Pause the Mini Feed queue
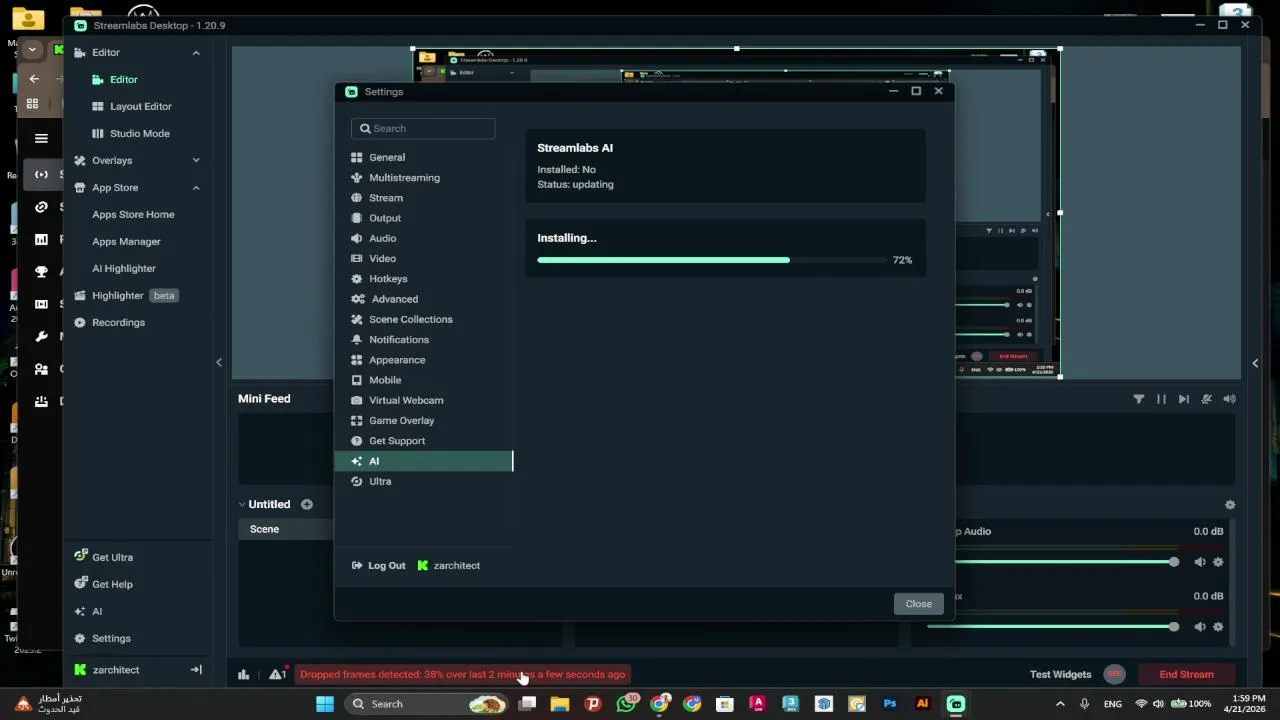 [1161, 399]
